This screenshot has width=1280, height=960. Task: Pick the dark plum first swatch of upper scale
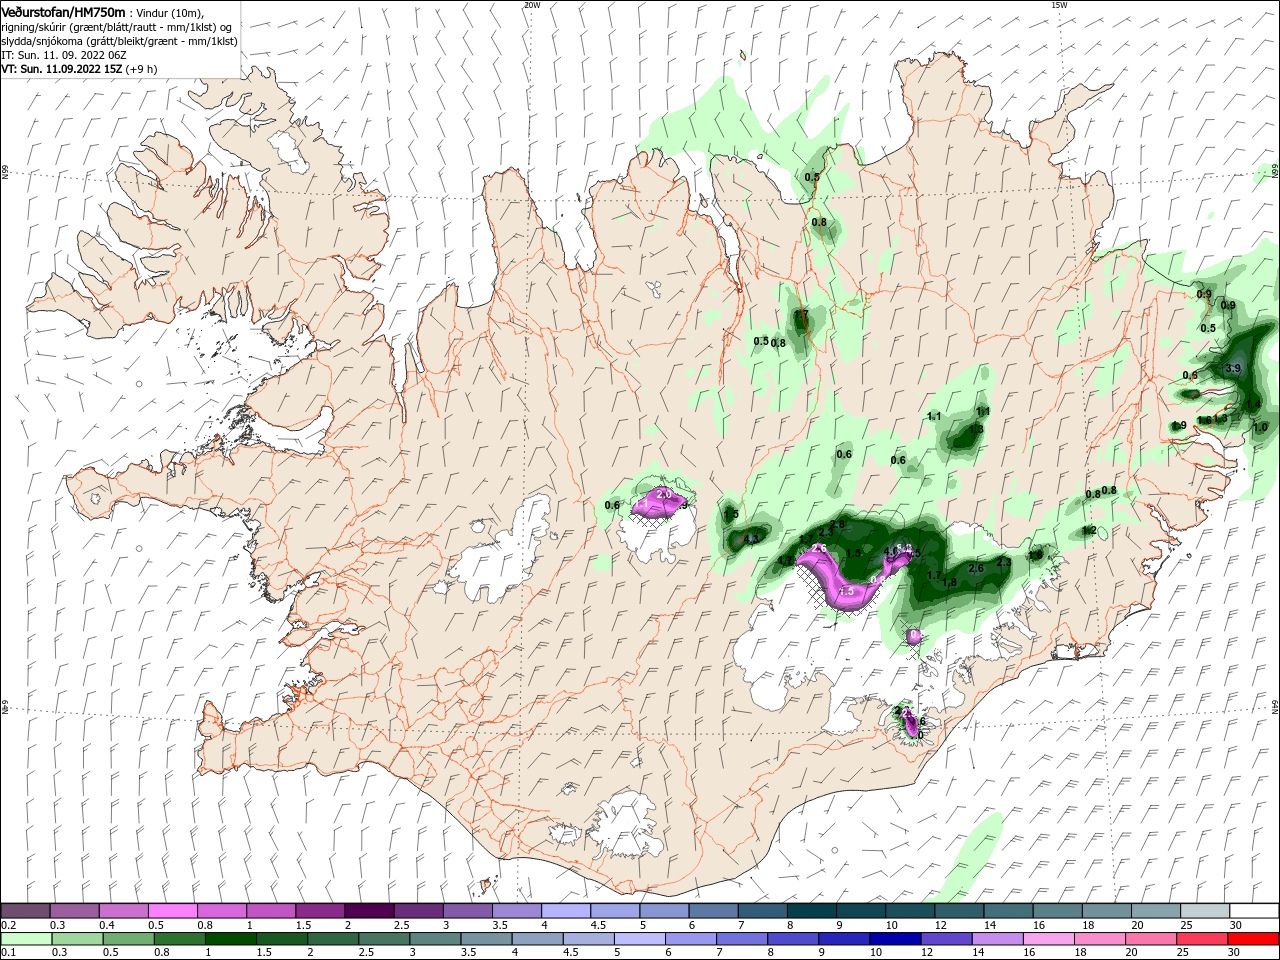click(25, 910)
